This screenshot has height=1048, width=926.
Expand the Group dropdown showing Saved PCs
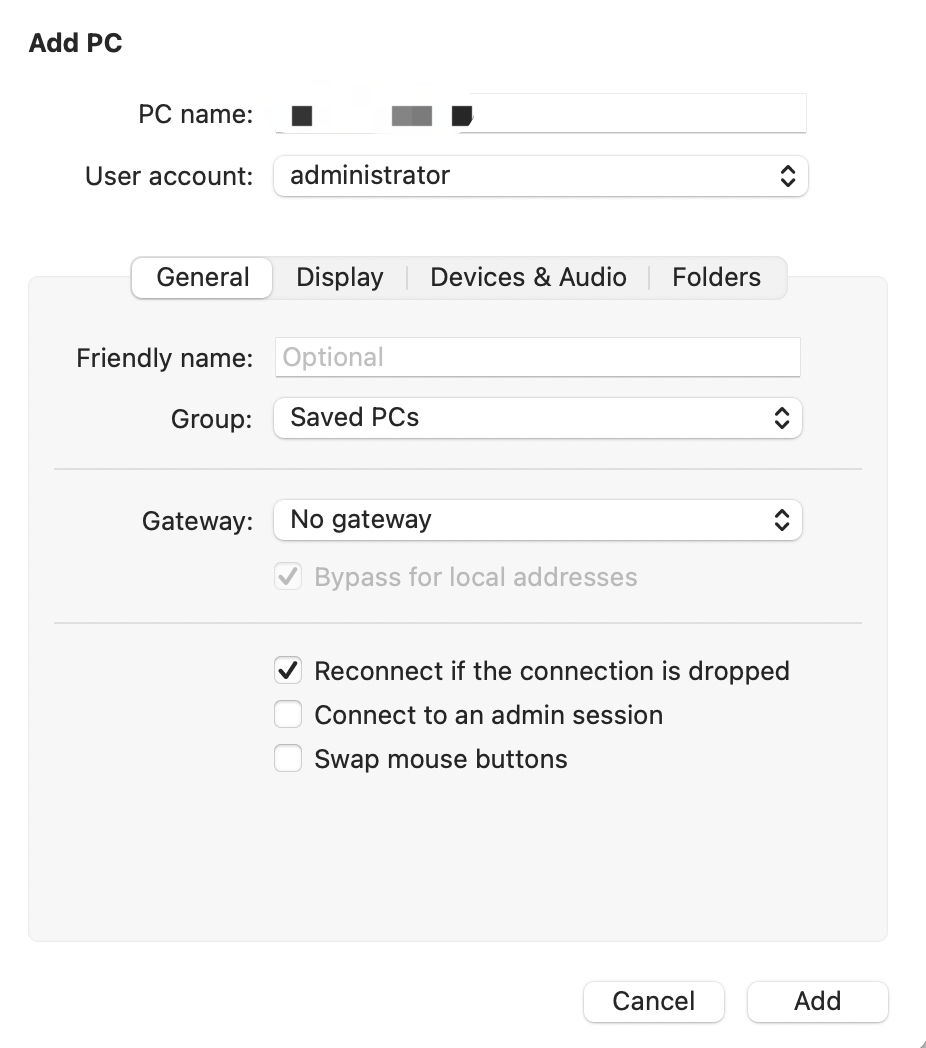point(538,418)
